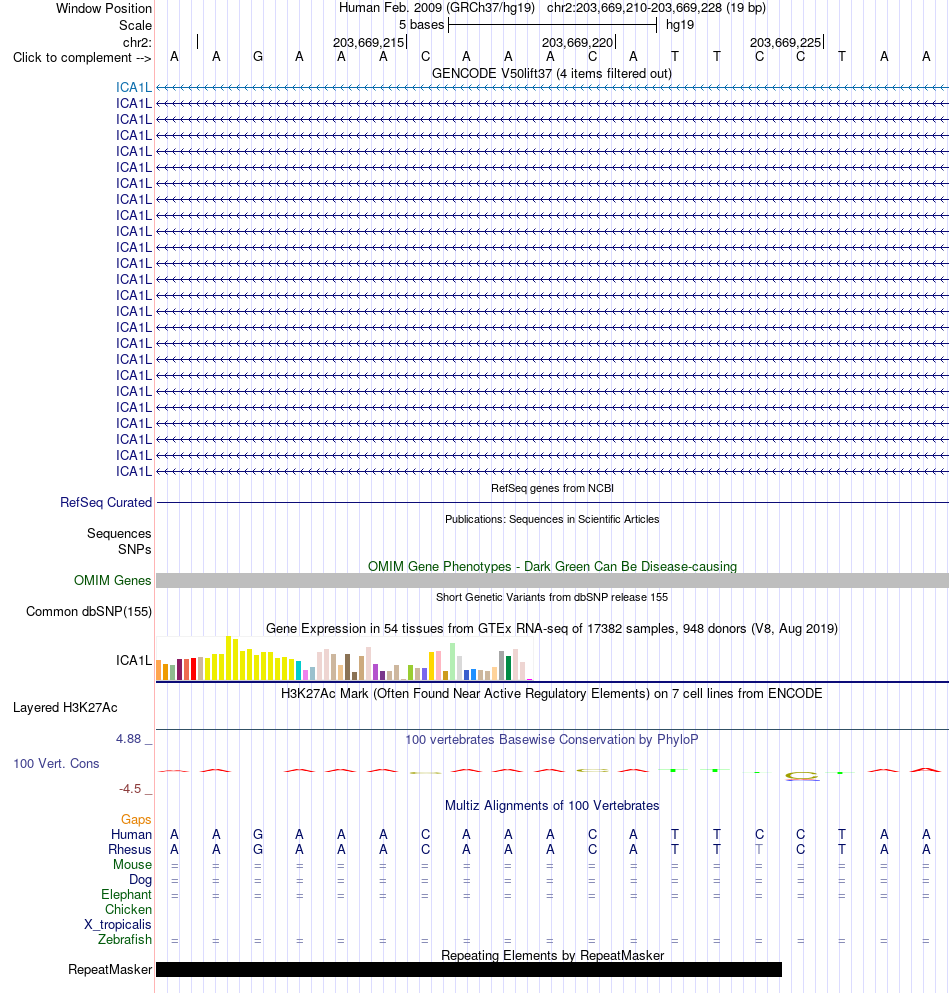
Task: Open the 'Gene Expression in 54 tissues from GTEx' title
Action: tap(552, 628)
